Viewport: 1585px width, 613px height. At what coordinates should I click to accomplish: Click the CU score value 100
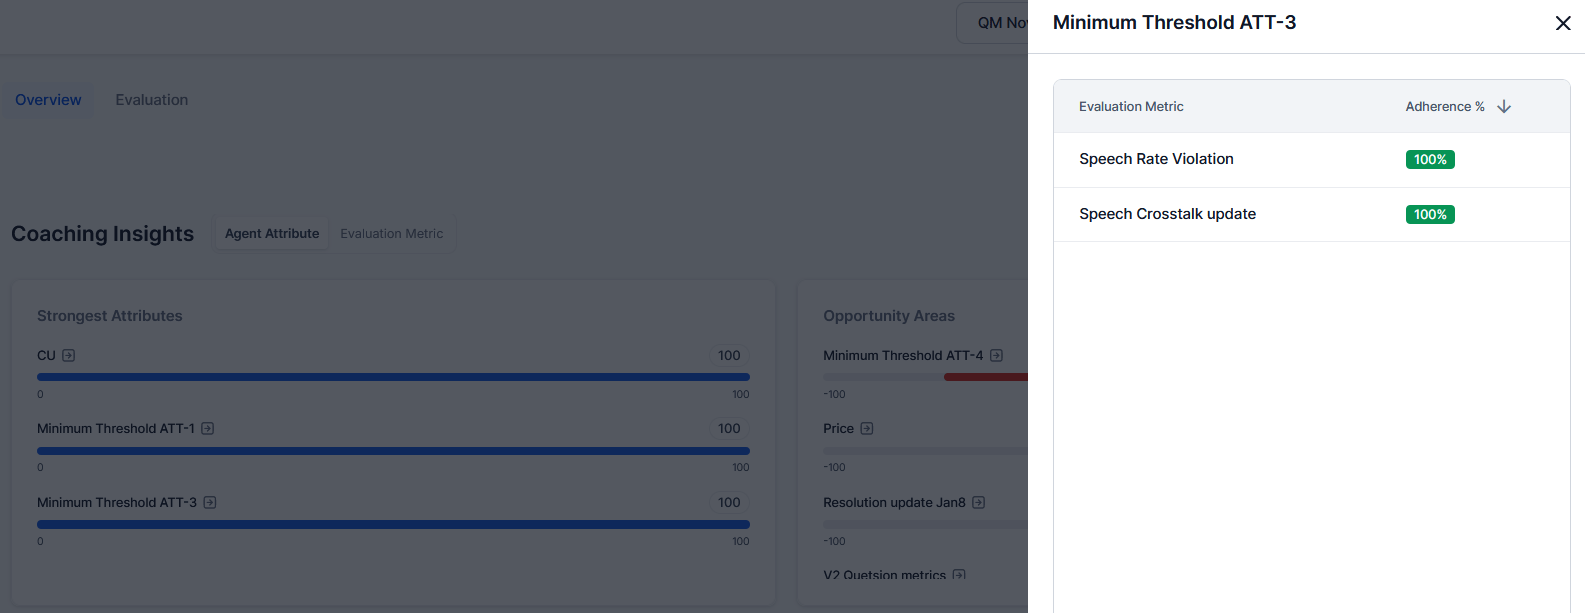coord(729,355)
